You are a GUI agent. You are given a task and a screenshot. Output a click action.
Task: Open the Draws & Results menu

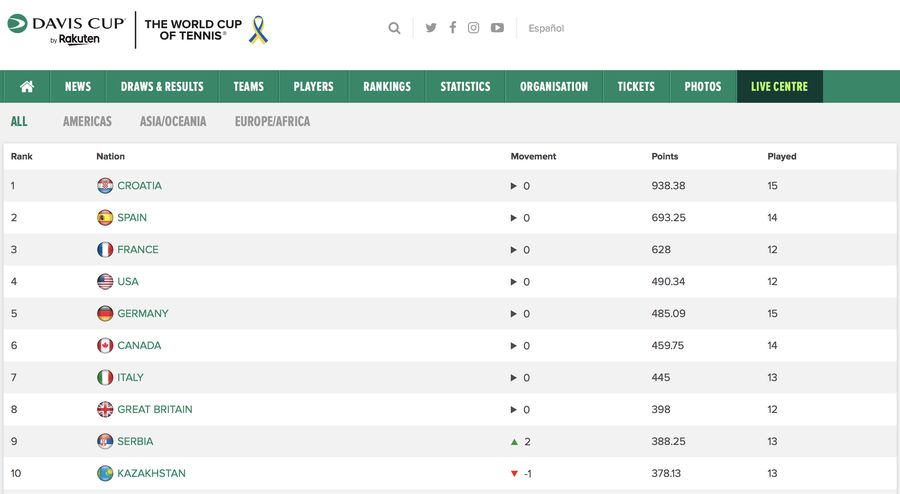(162, 87)
